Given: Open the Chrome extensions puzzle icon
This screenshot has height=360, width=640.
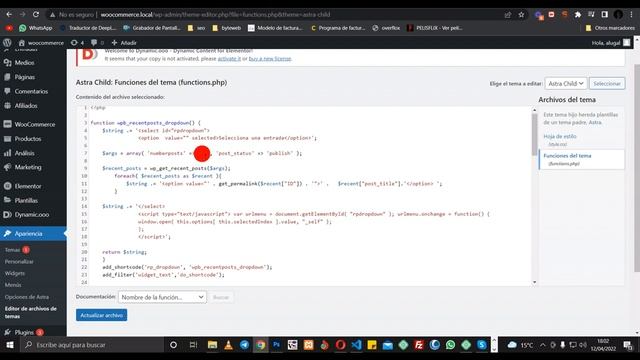Looking at the screenshot, I should [x=578, y=14].
